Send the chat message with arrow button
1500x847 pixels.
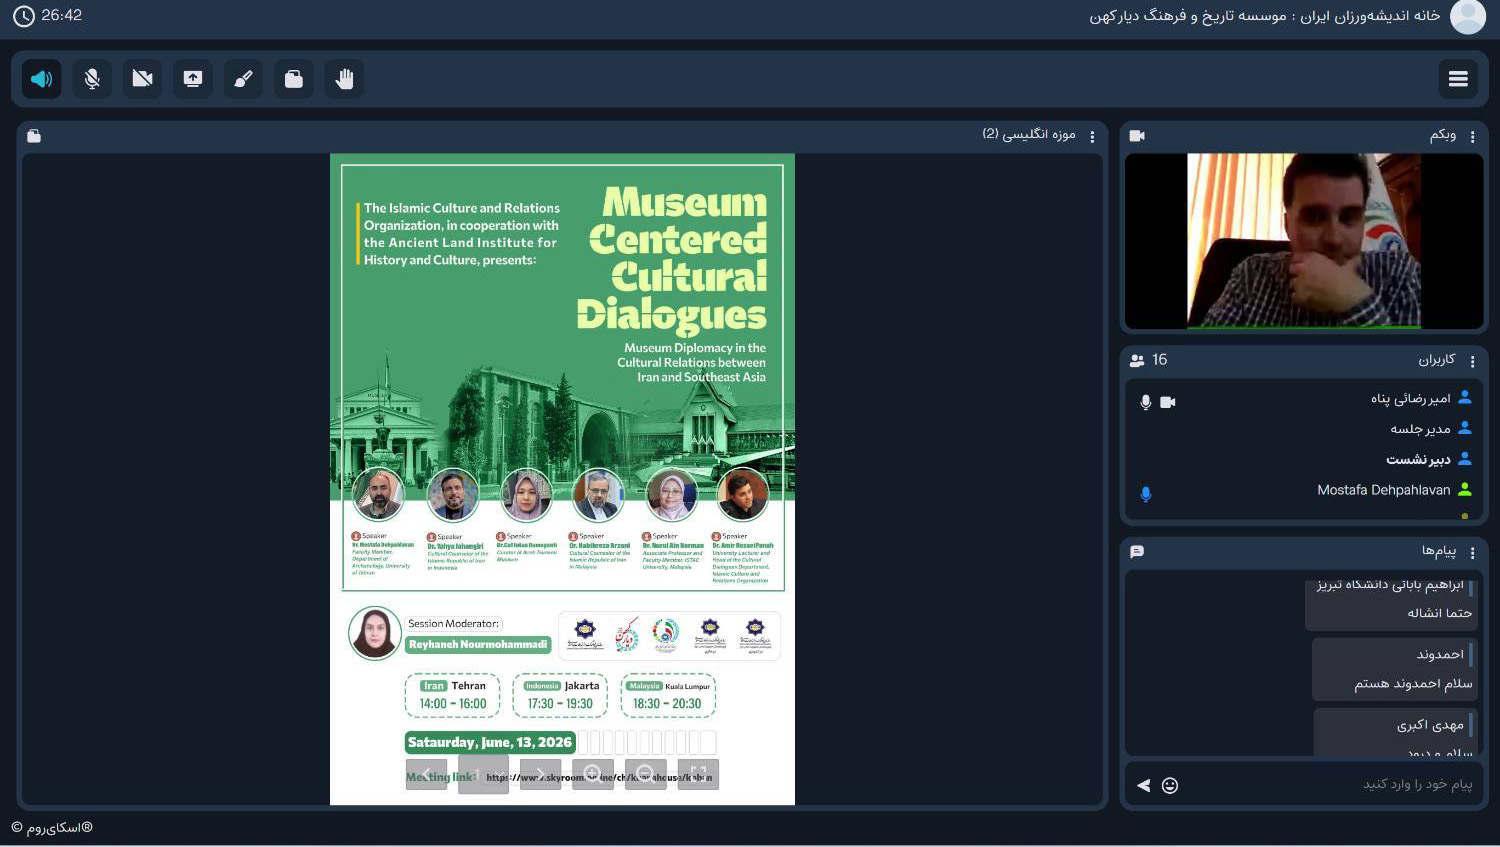tap(1143, 786)
